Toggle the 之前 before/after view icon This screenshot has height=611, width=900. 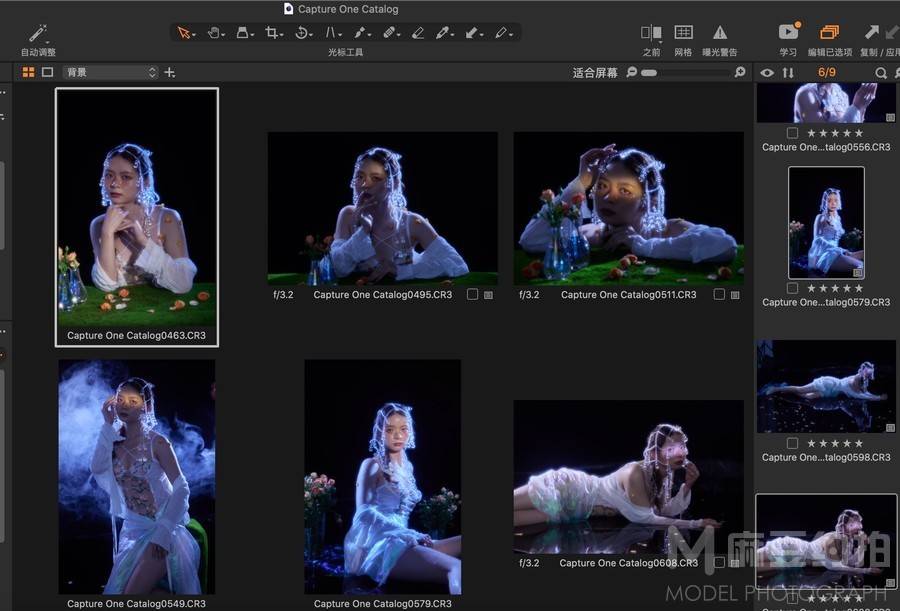click(x=651, y=32)
